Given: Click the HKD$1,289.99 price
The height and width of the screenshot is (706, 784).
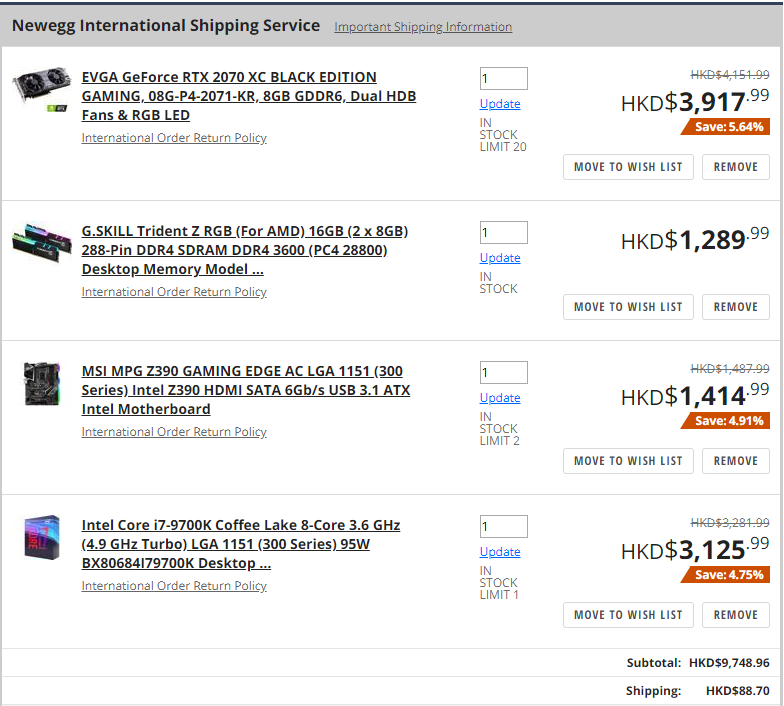Looking at the screenshot, I should tap(695, 240).
